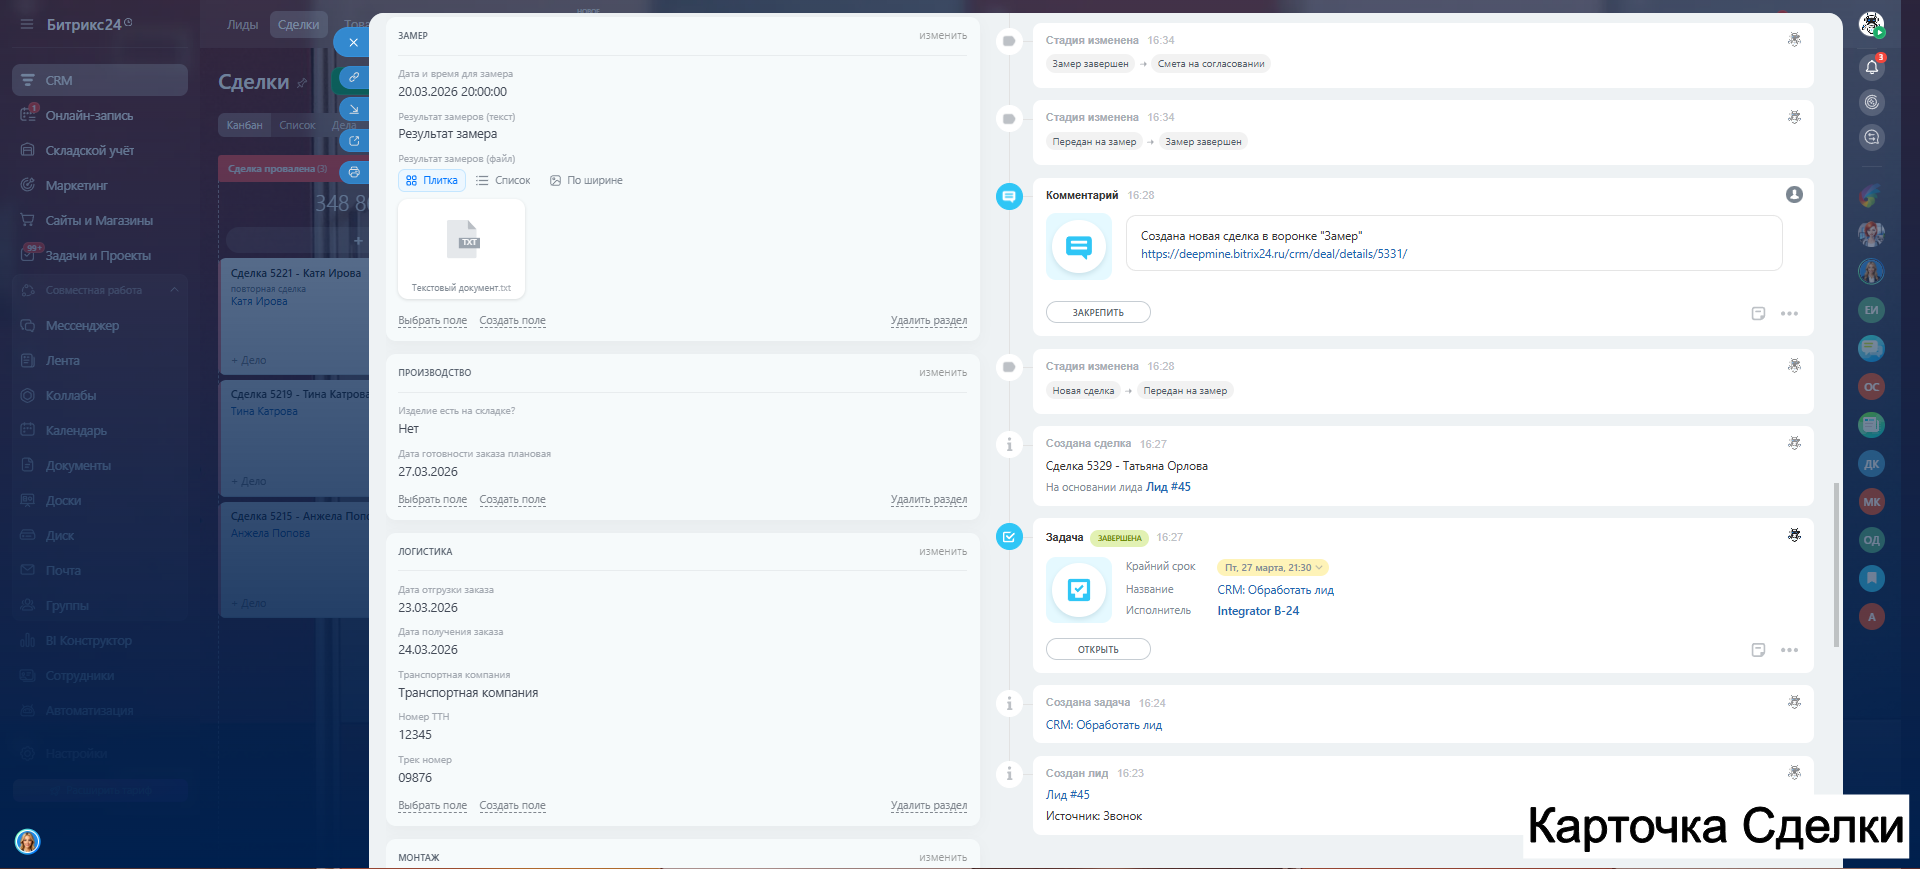Switch file view to Плитка
Image resolution: width=1920 pixels, height=869 pixels.
432,181
